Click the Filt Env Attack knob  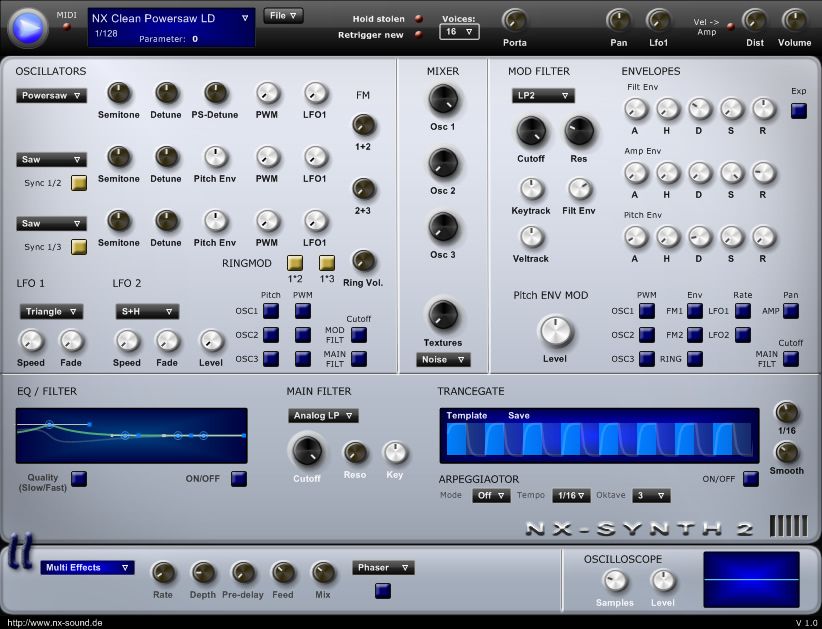coord(635,109)
